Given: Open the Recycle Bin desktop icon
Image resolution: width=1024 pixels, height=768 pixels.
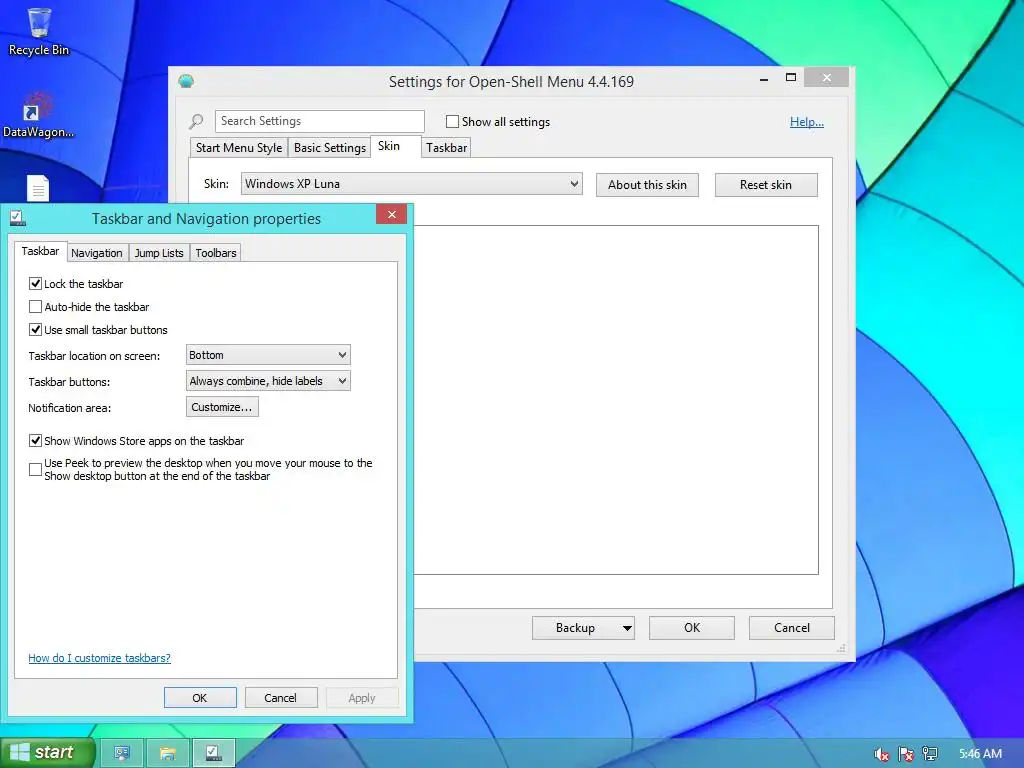Looking at the screenshot, I should (39, 31).
